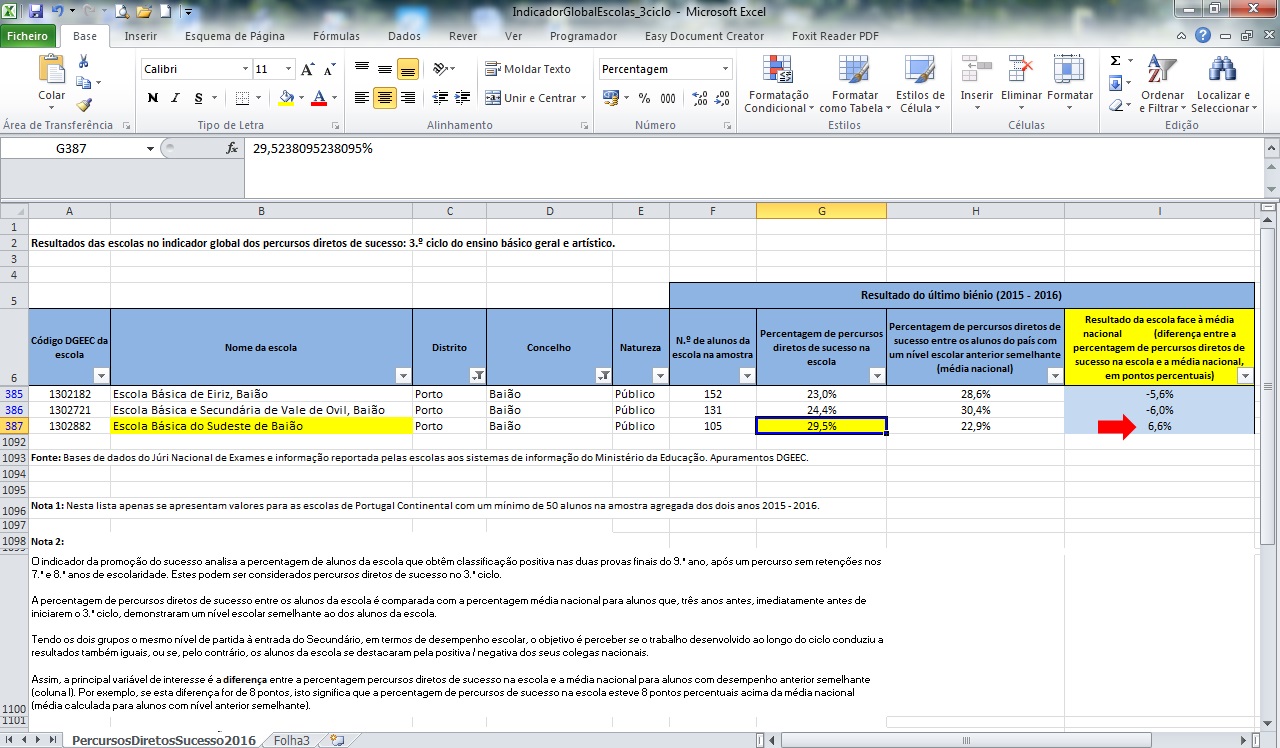1280x748 pixels.
Task: Switch to the Folha3 sheet tab
Action: (x=292, y=740)
